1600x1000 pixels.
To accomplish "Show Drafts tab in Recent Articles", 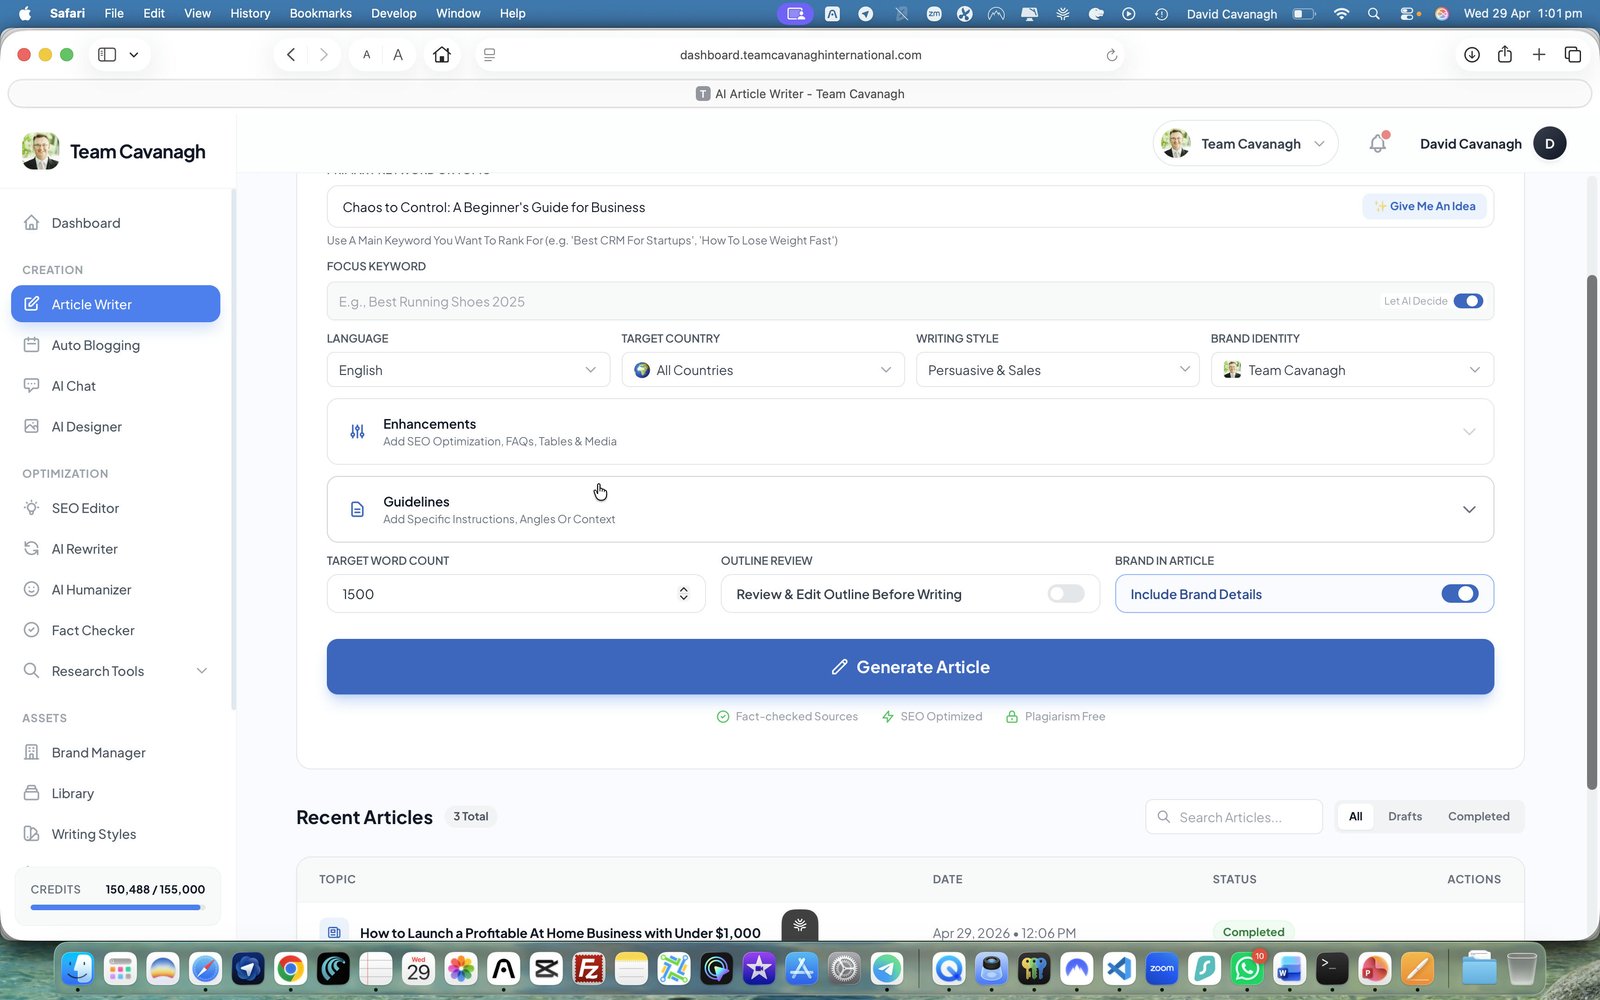I will (x=1405, y=817).
